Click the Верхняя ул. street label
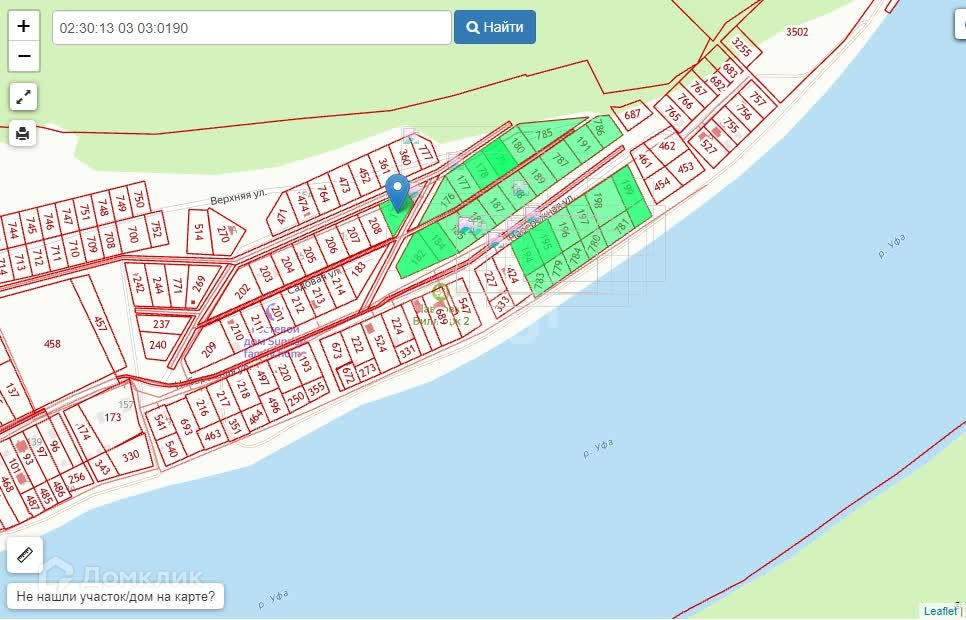966x620 pixels. pyautogui.click(x=238, y=197)
